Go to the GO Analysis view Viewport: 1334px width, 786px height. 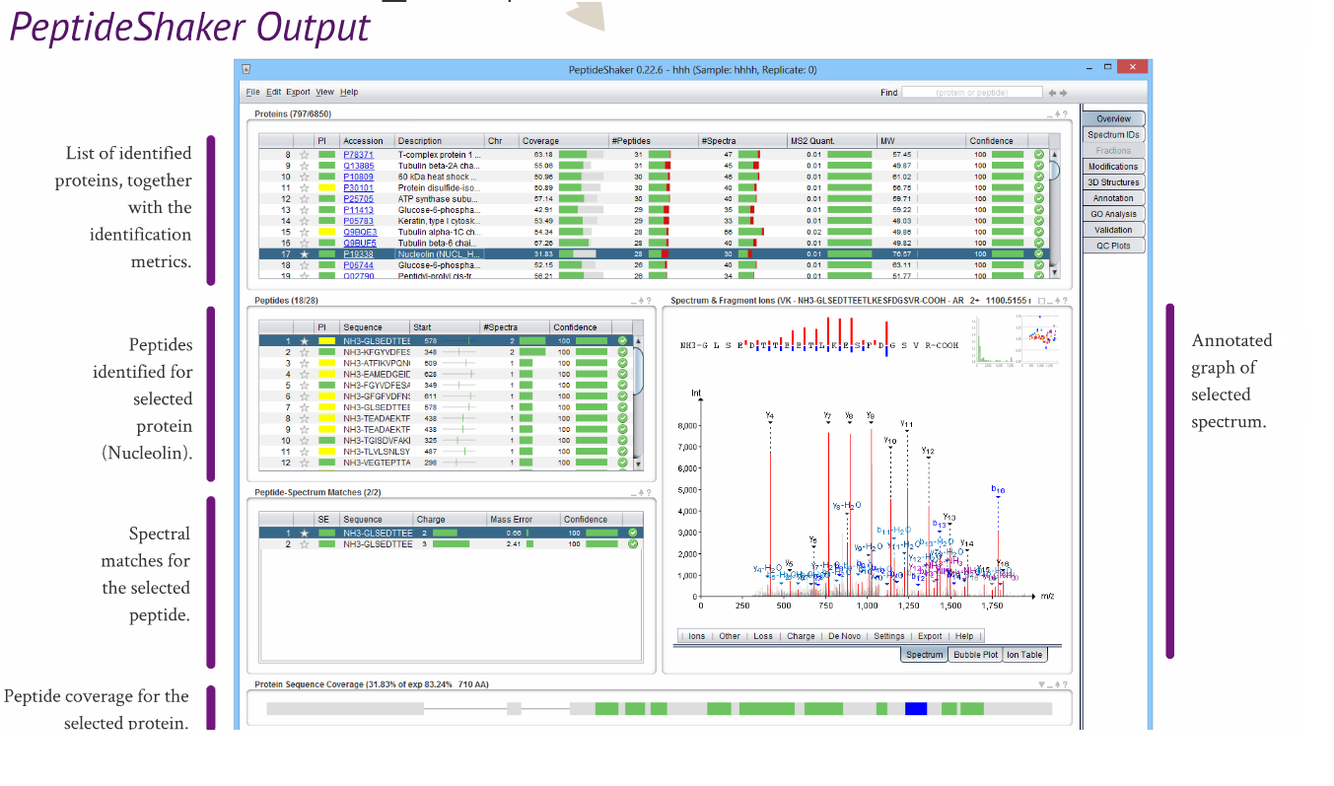click(x=1113, y=214)
